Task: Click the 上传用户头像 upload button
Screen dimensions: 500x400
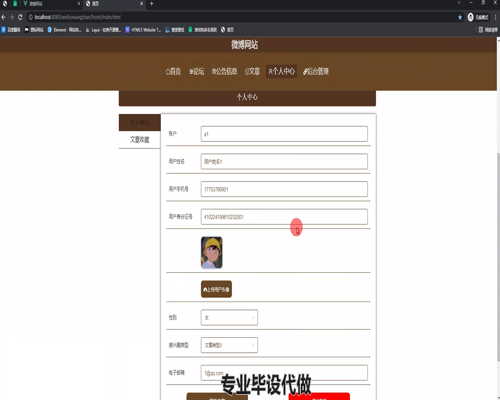Action: tap(216, 289)
